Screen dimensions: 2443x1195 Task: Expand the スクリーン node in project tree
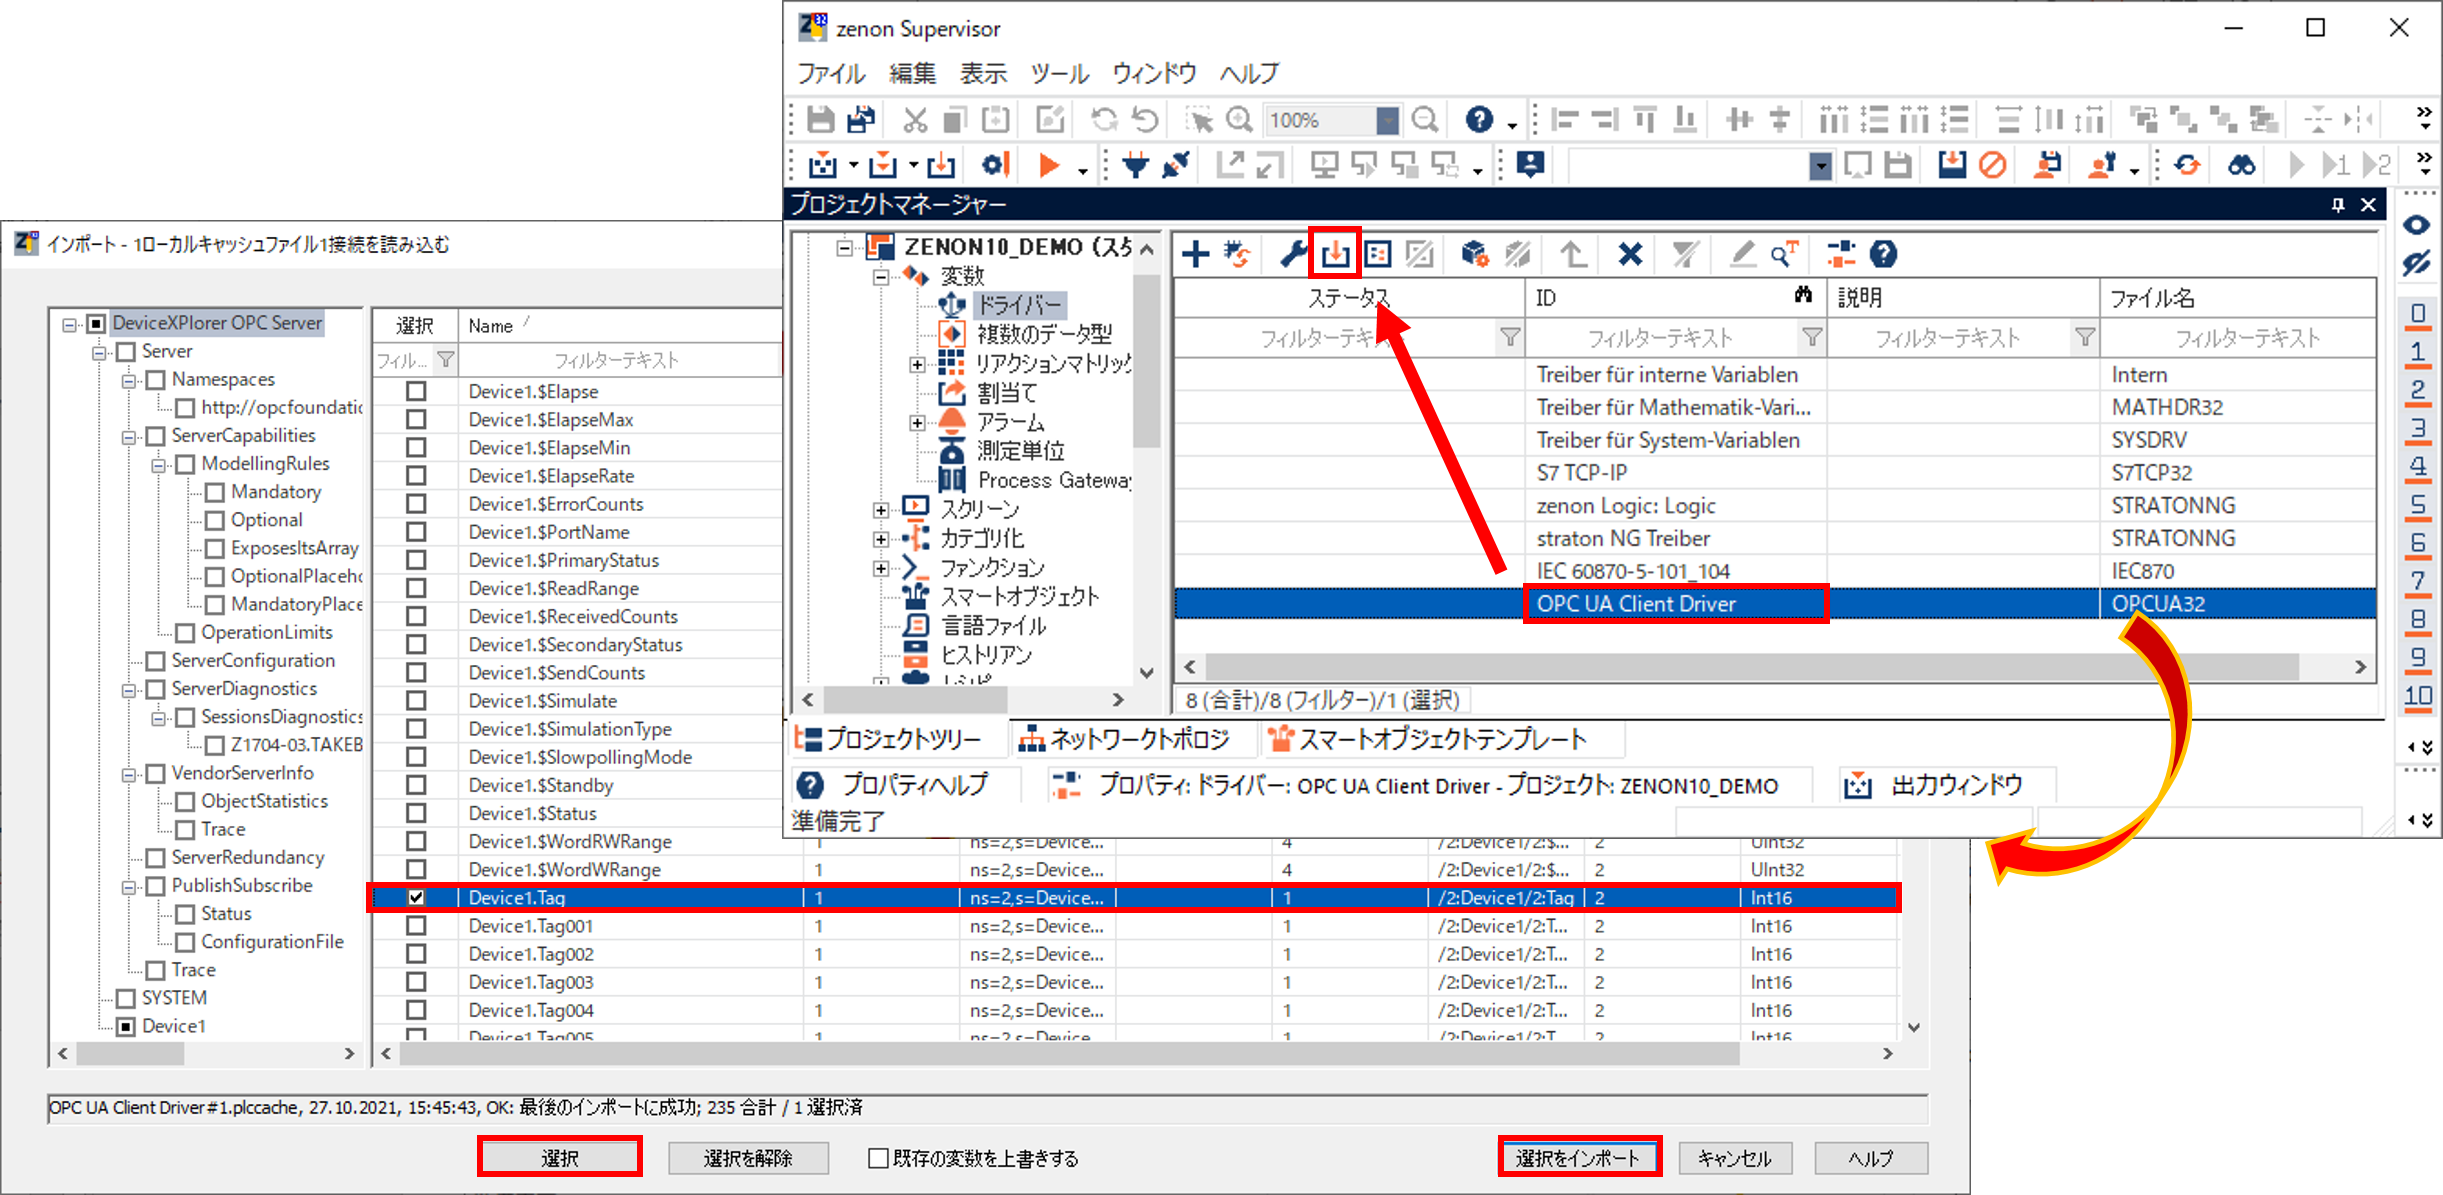point(880,509)
